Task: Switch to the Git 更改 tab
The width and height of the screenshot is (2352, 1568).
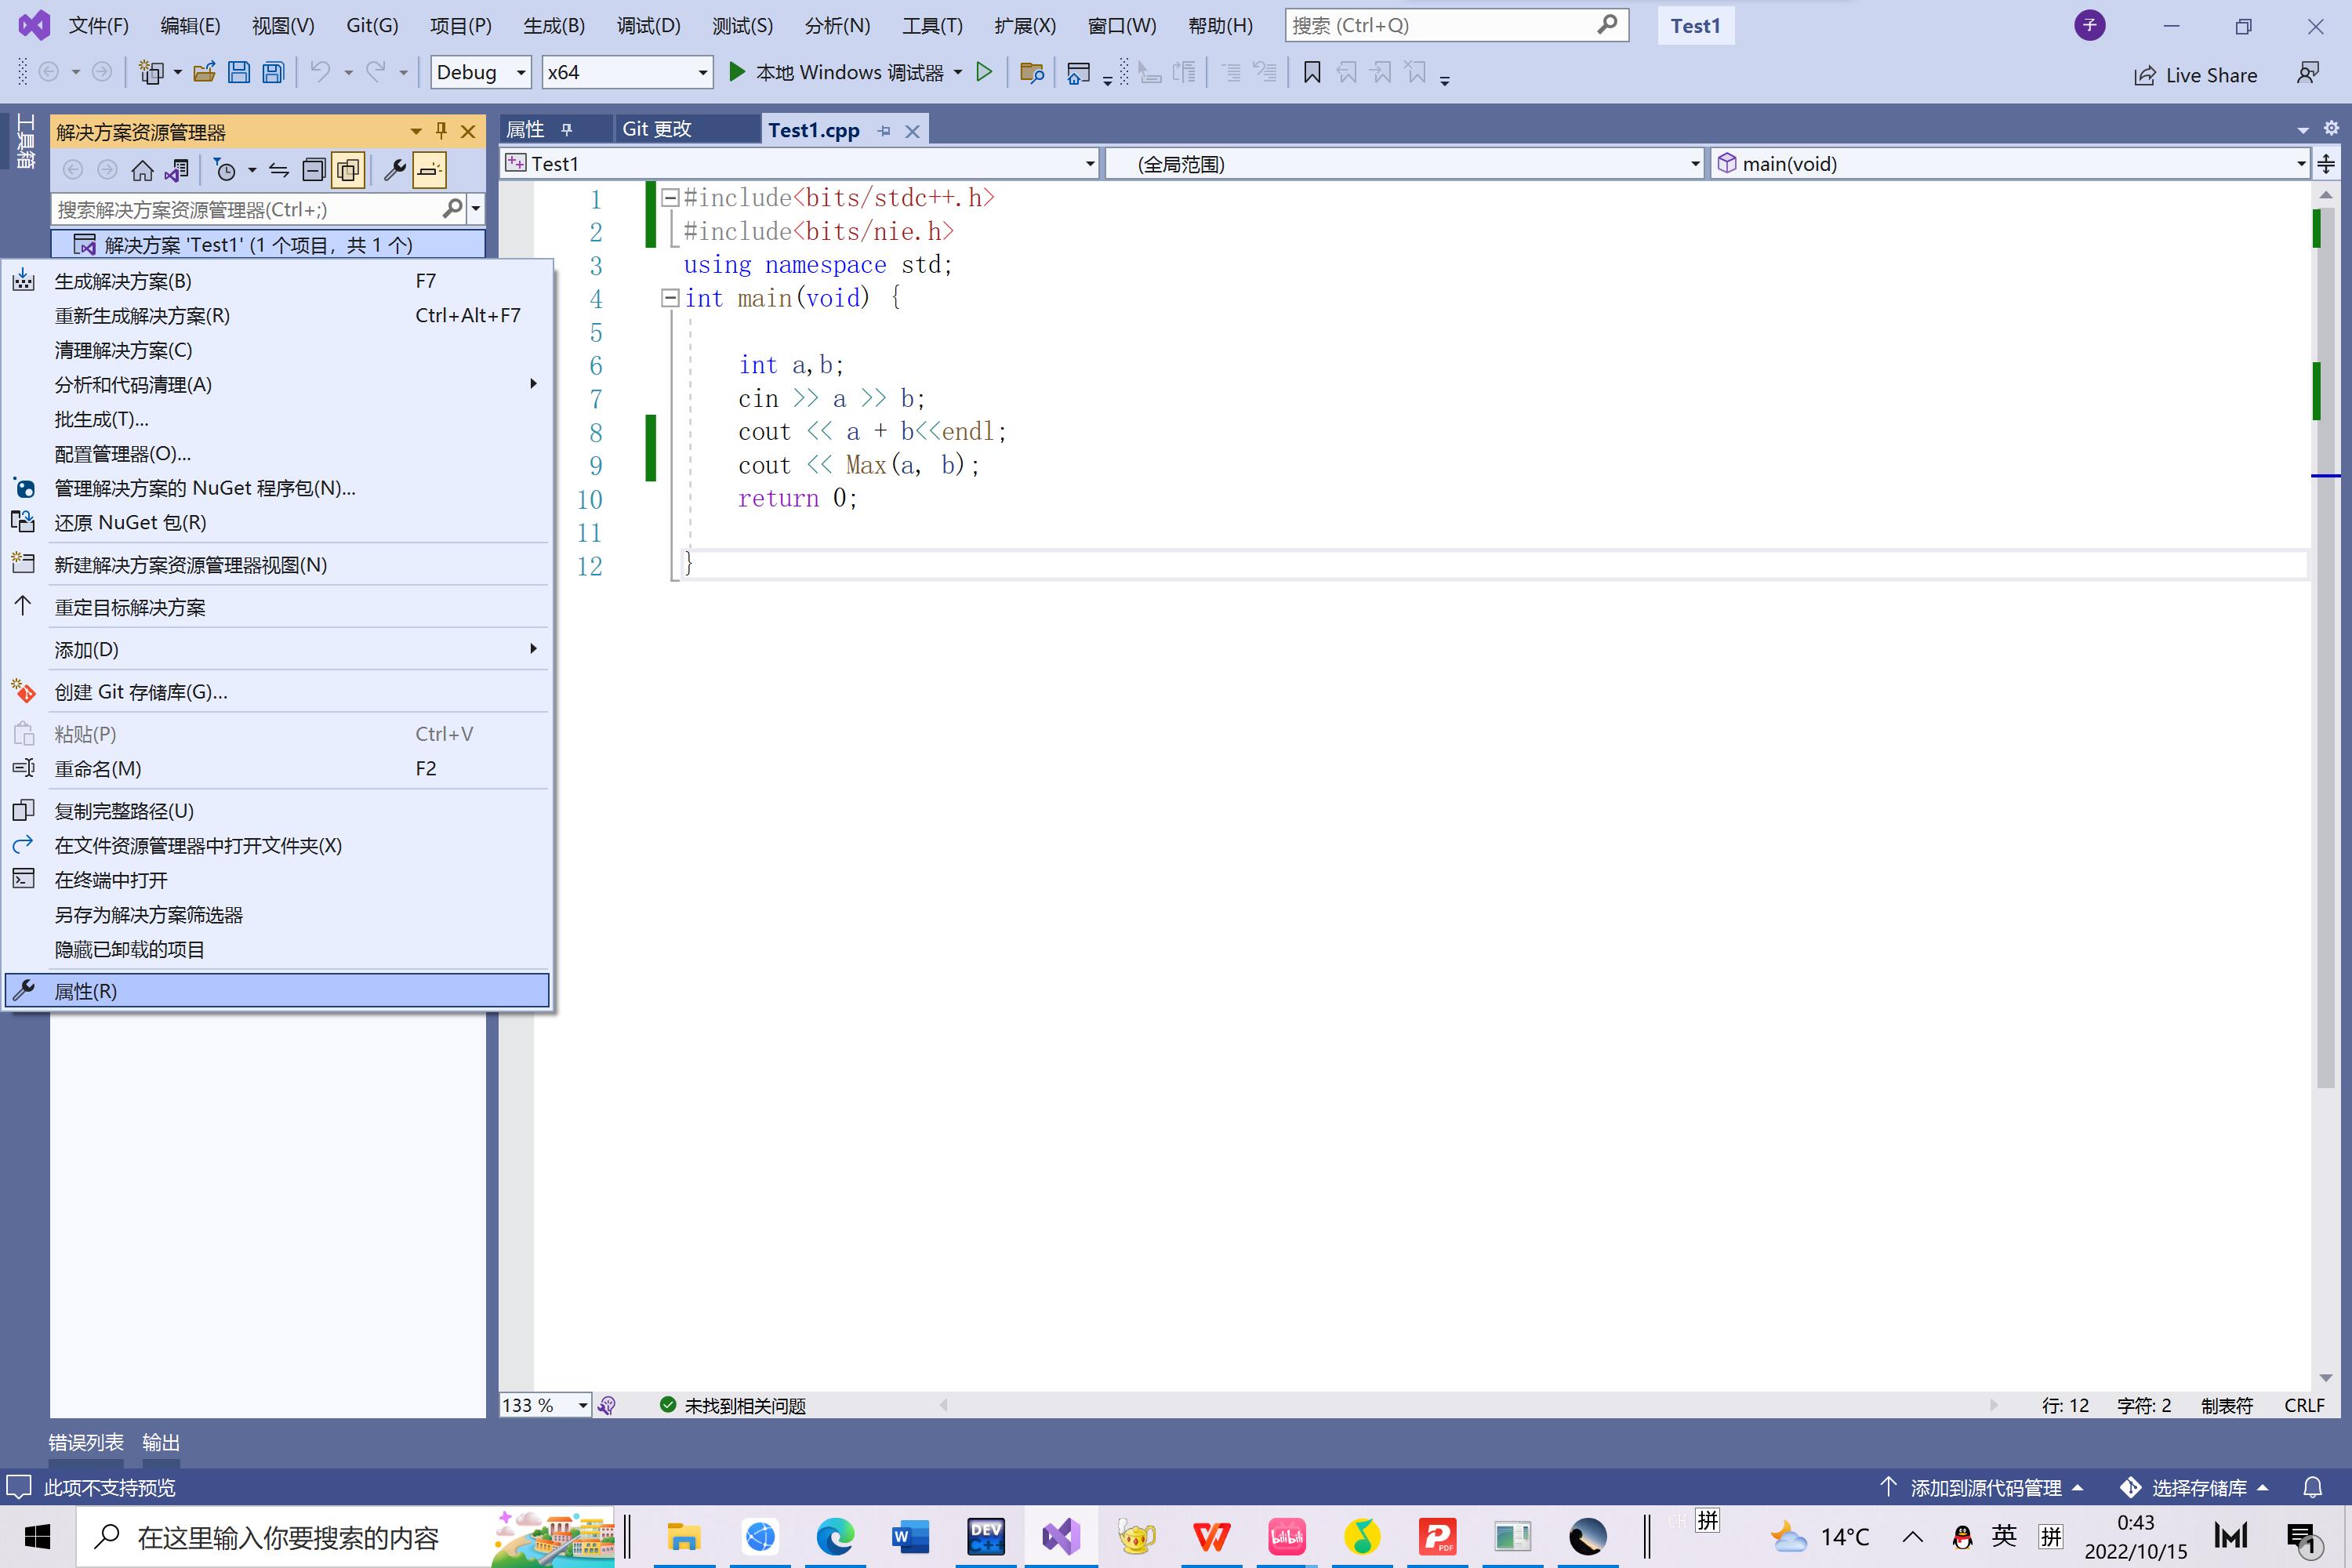Action: pyautogui.click(x=657, y=129)
